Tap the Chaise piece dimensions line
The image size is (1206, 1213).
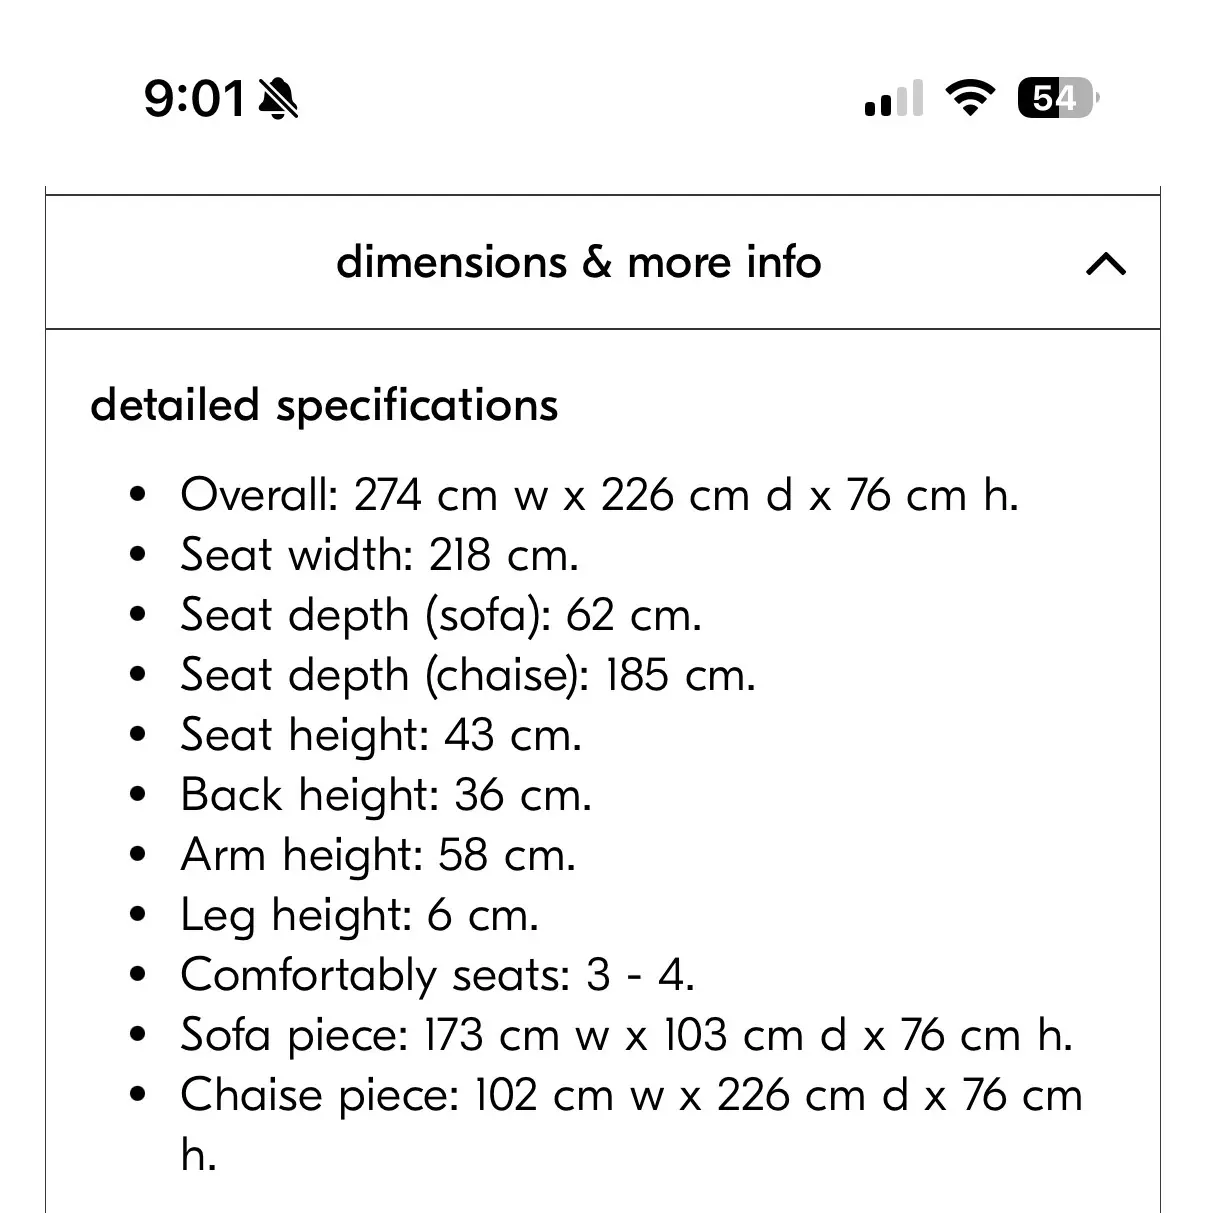tap(631, 1095)
